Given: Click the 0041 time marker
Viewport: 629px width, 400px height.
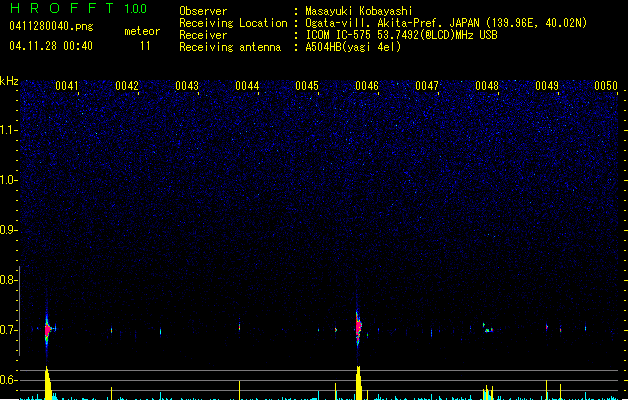Looking at the screenshot, I should [x=67, y=86].
